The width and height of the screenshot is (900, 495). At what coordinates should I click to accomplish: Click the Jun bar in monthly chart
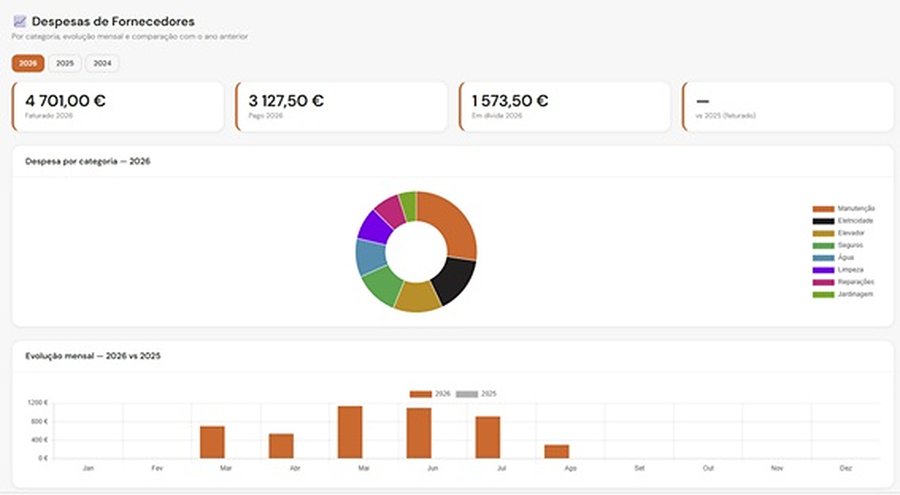[419, 433]
